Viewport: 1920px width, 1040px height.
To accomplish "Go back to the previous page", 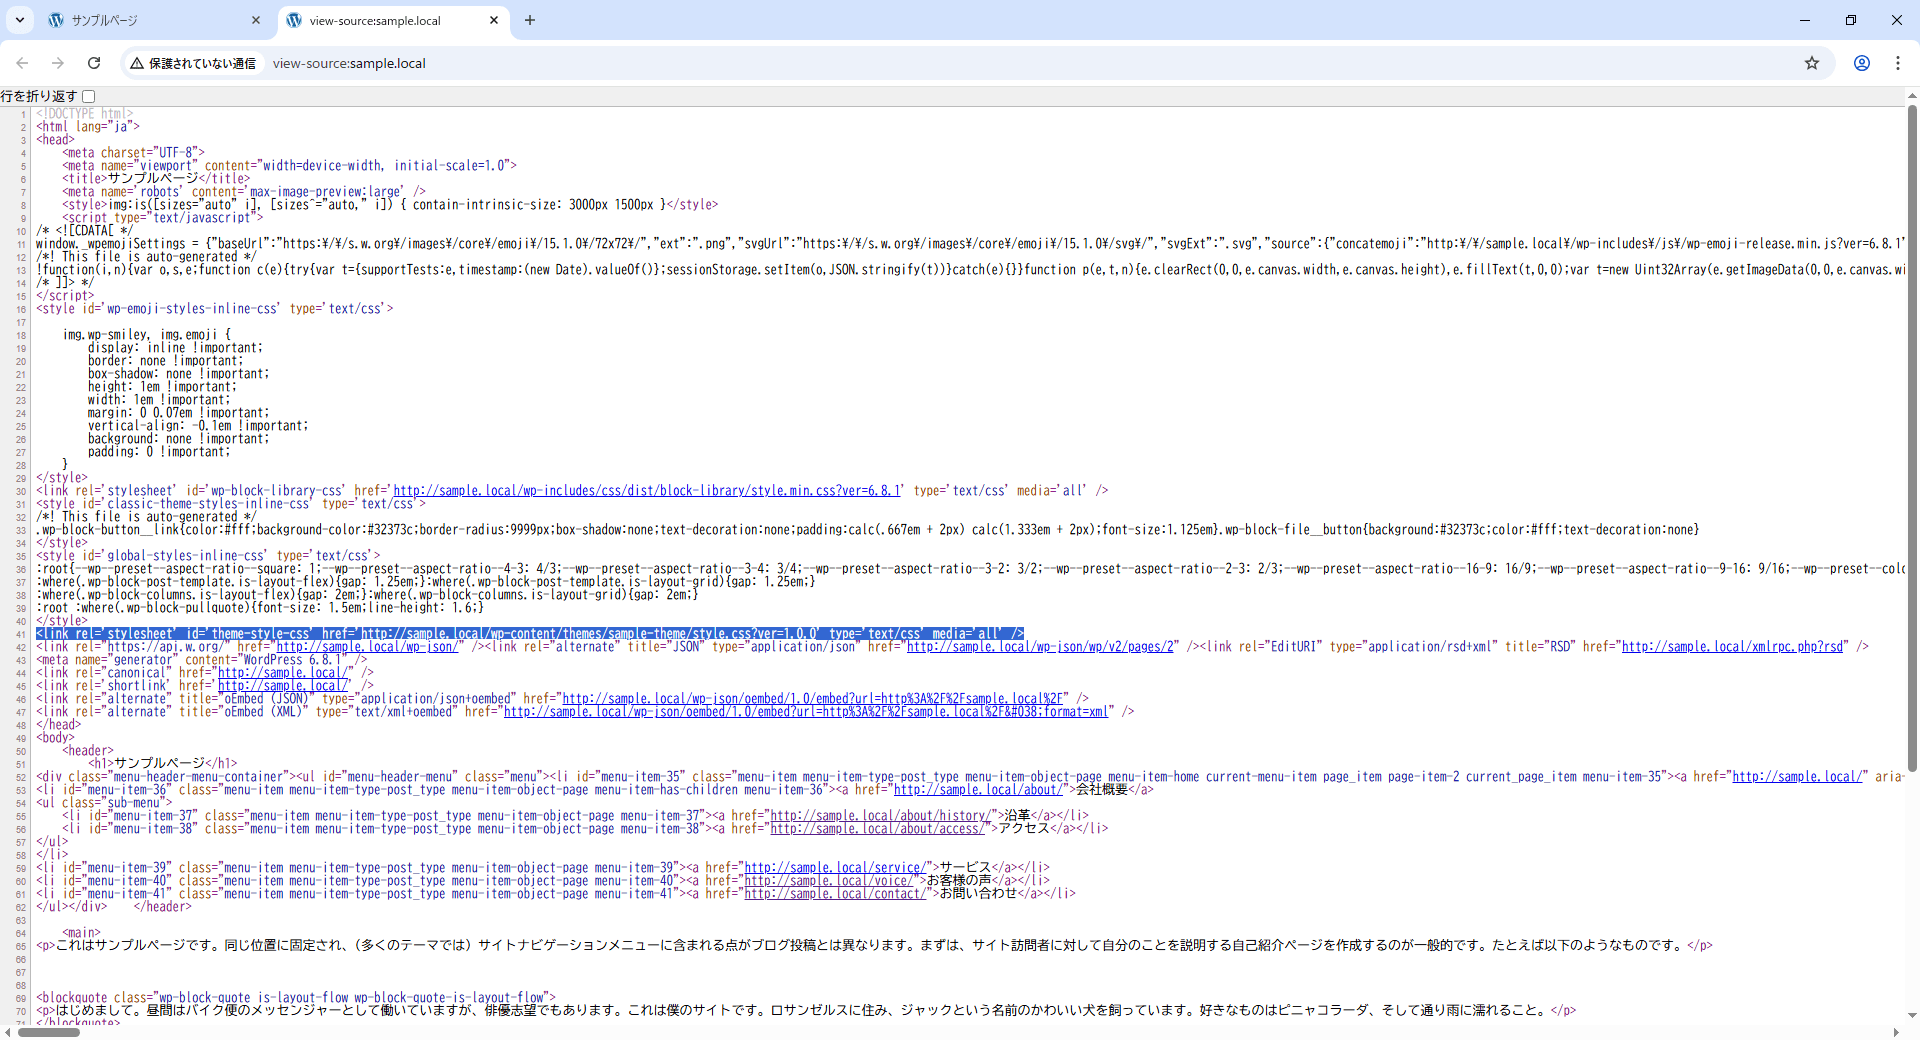I will coord(22,63).
